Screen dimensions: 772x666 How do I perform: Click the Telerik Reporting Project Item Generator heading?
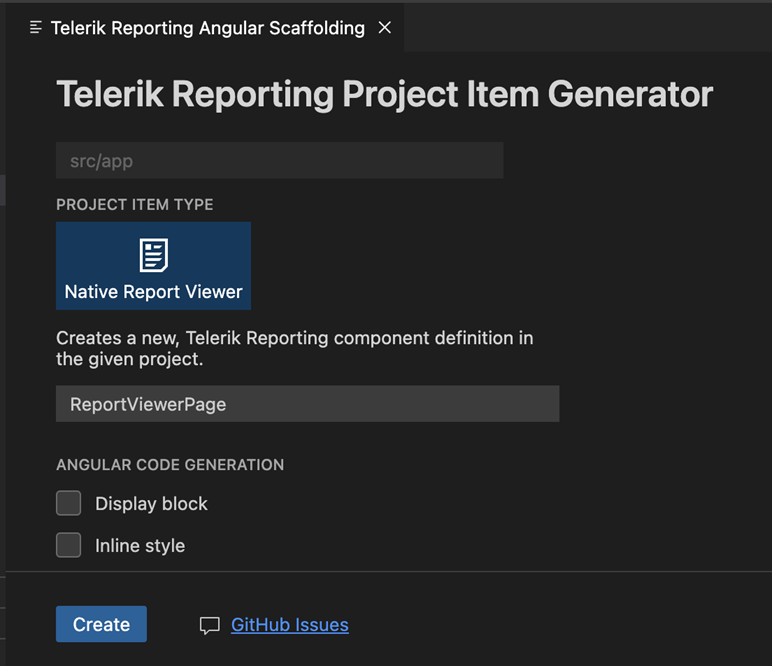(384, 95)
